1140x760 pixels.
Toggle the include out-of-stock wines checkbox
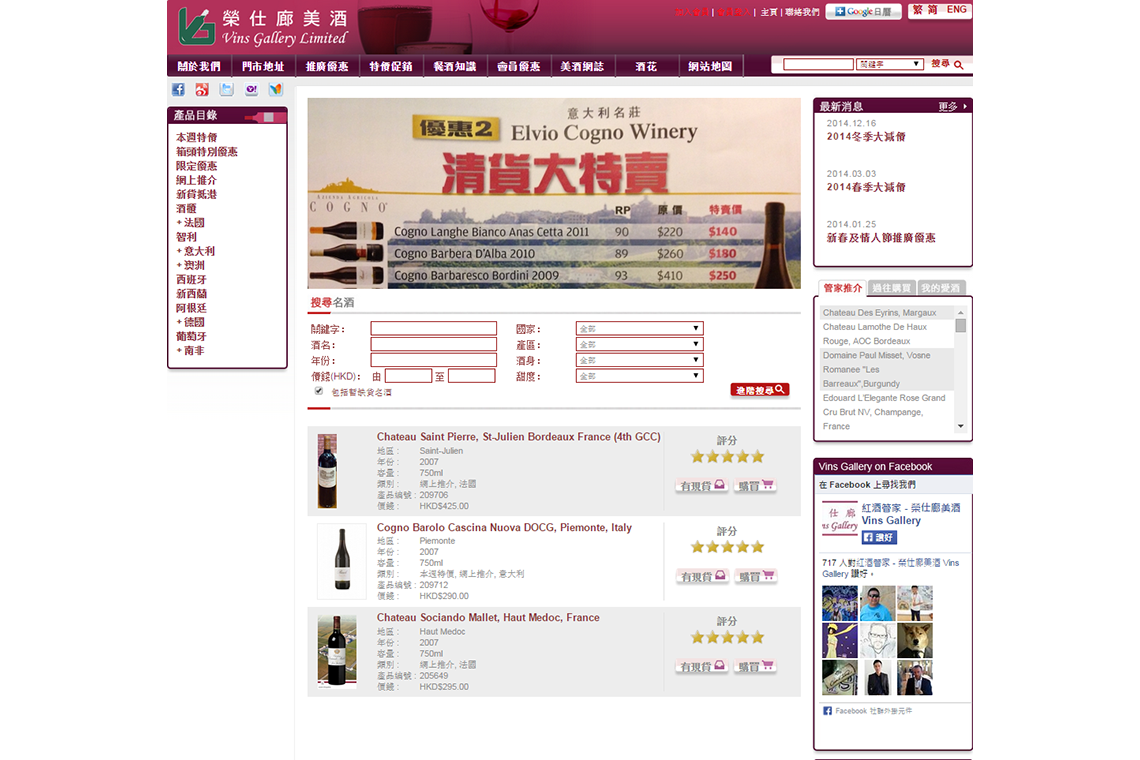click(x=318, y=391)
